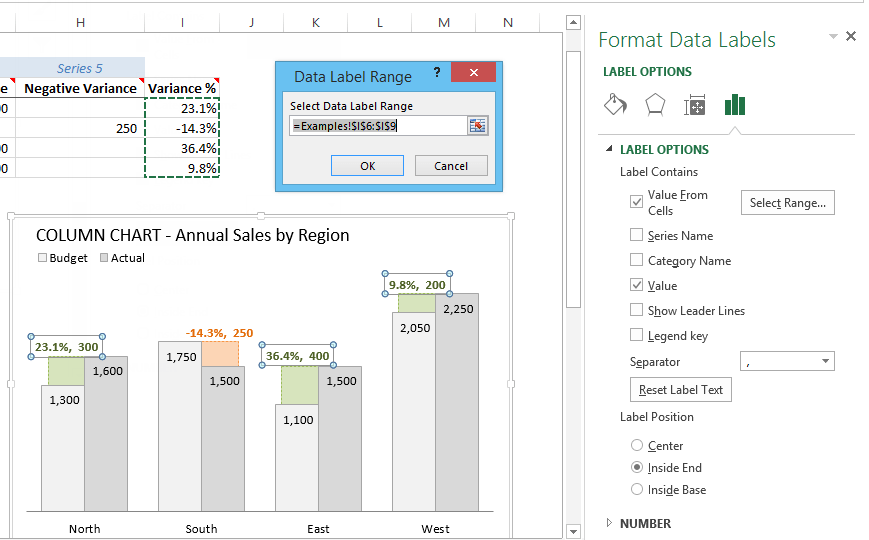Open the Fill & Line paint bucket tab
The height and width of the screenshot is (540, 869).
click(x=615, y=104)
